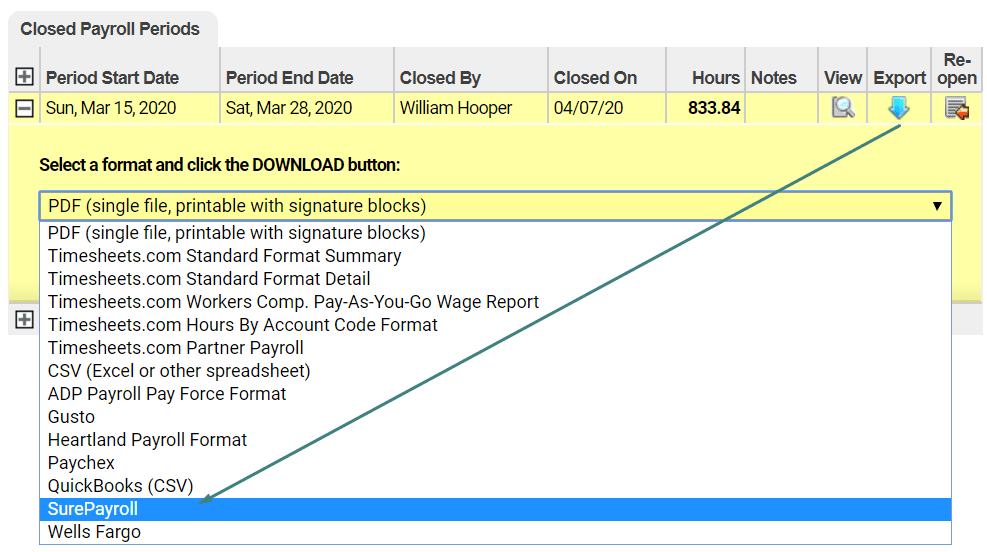
Task: Open the Closed Payroll Periods tab
Action: pos(113,29)
